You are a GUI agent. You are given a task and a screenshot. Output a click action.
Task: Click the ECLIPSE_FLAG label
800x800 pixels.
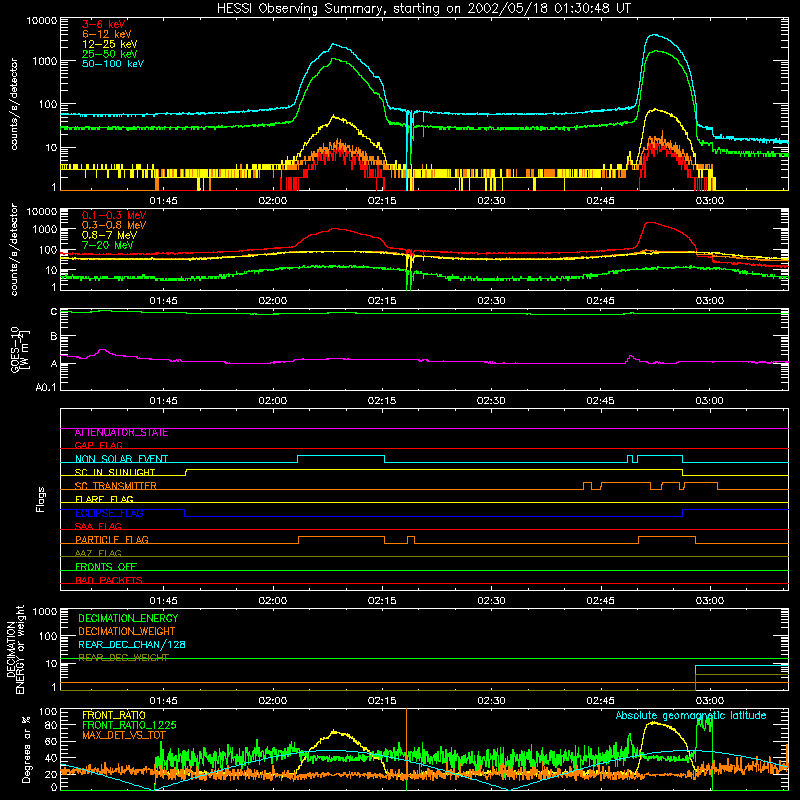click(109, 513)
